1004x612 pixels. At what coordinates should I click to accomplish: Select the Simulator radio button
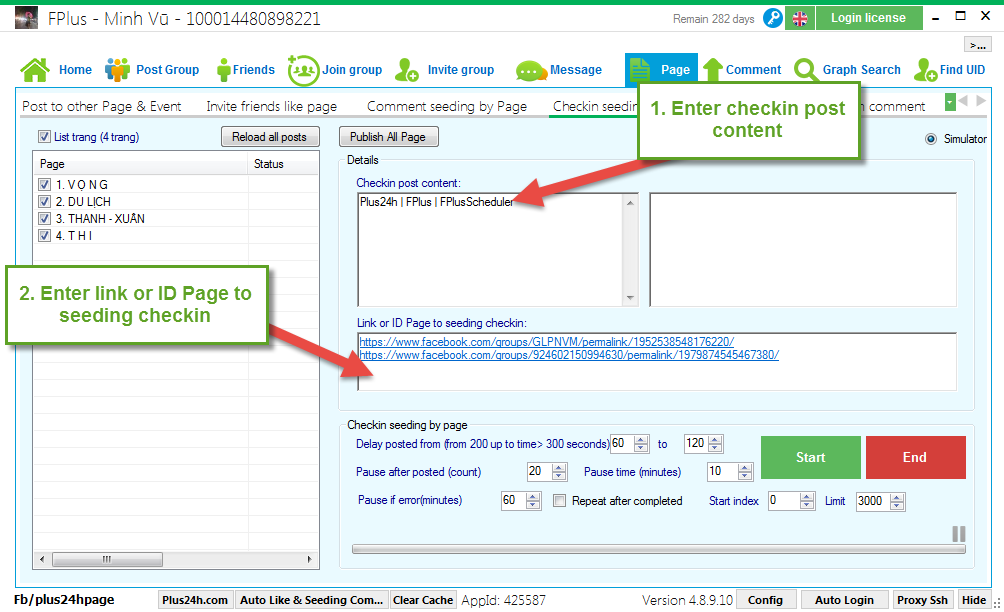[932, 139]
